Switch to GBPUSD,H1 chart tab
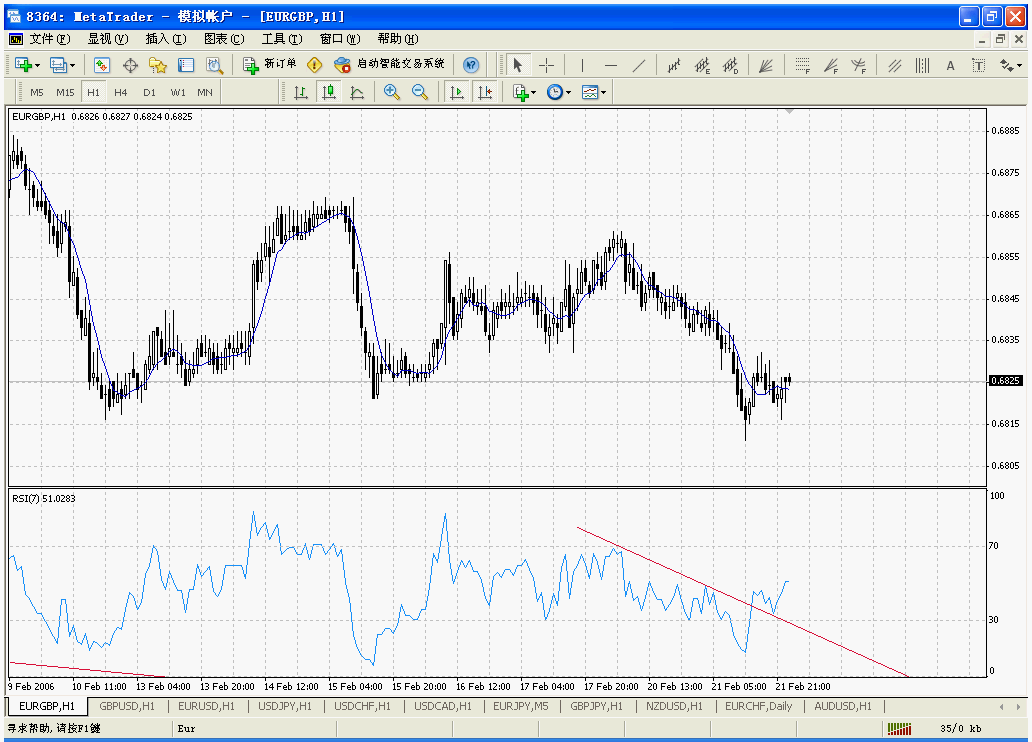 pyautogui.click(x=127, y=706)
